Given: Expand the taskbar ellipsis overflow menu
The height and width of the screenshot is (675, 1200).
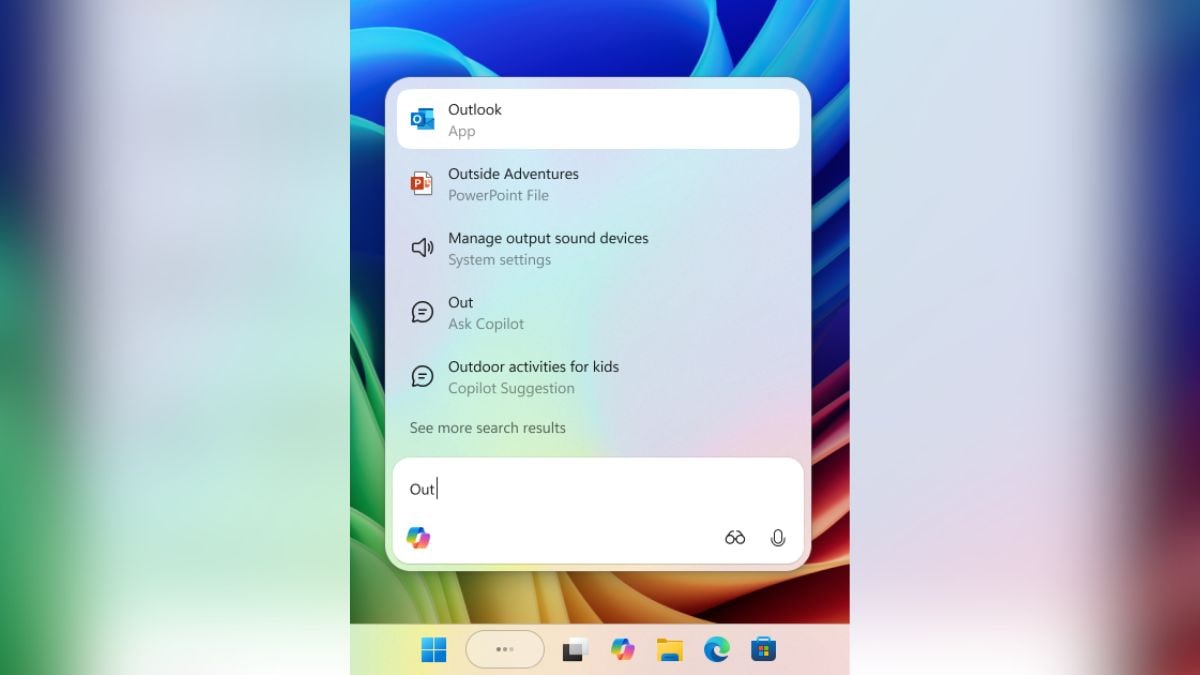Looking at the screenshot, I should [x=505, y=649].
